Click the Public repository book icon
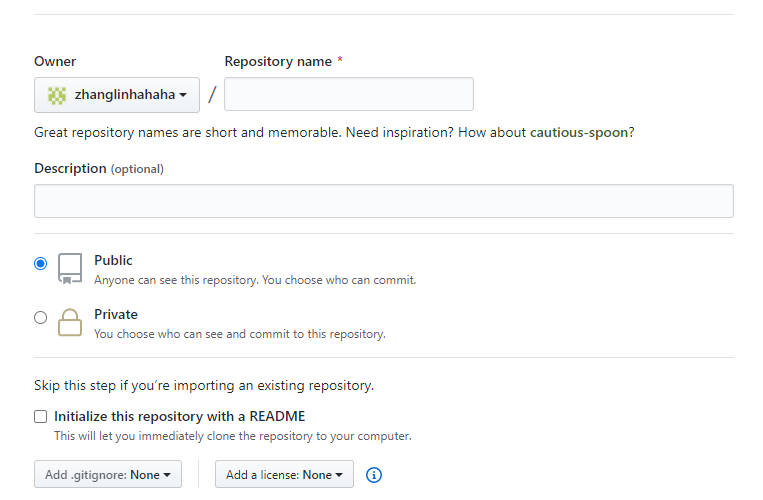 (69, 268)
